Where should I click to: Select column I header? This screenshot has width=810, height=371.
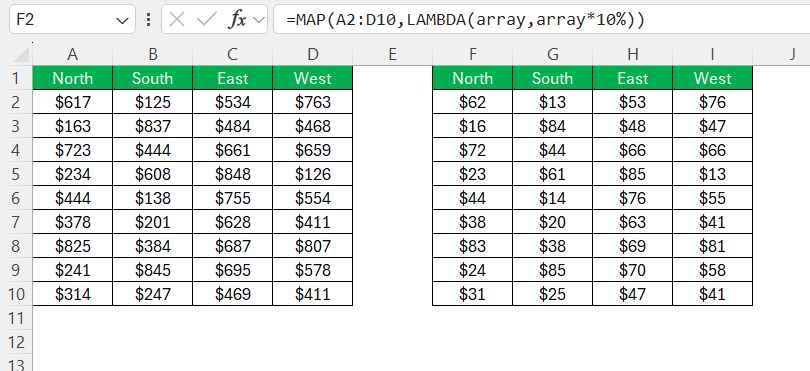click(712, 54)
